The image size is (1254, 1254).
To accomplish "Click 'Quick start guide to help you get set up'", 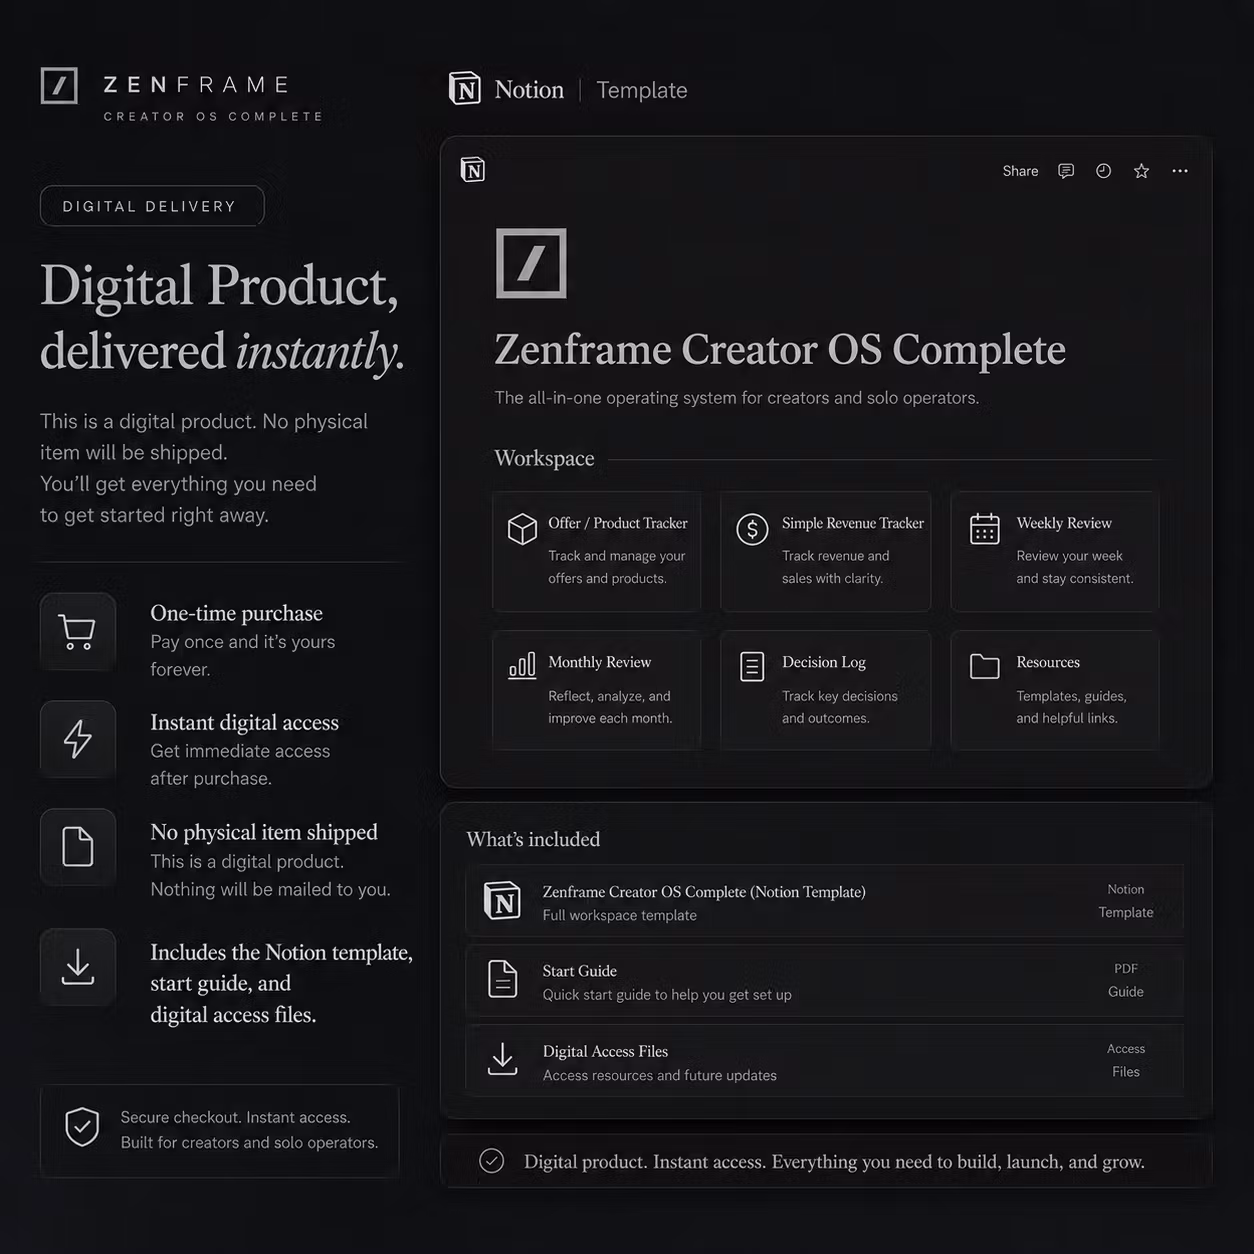I will (667, 995).
